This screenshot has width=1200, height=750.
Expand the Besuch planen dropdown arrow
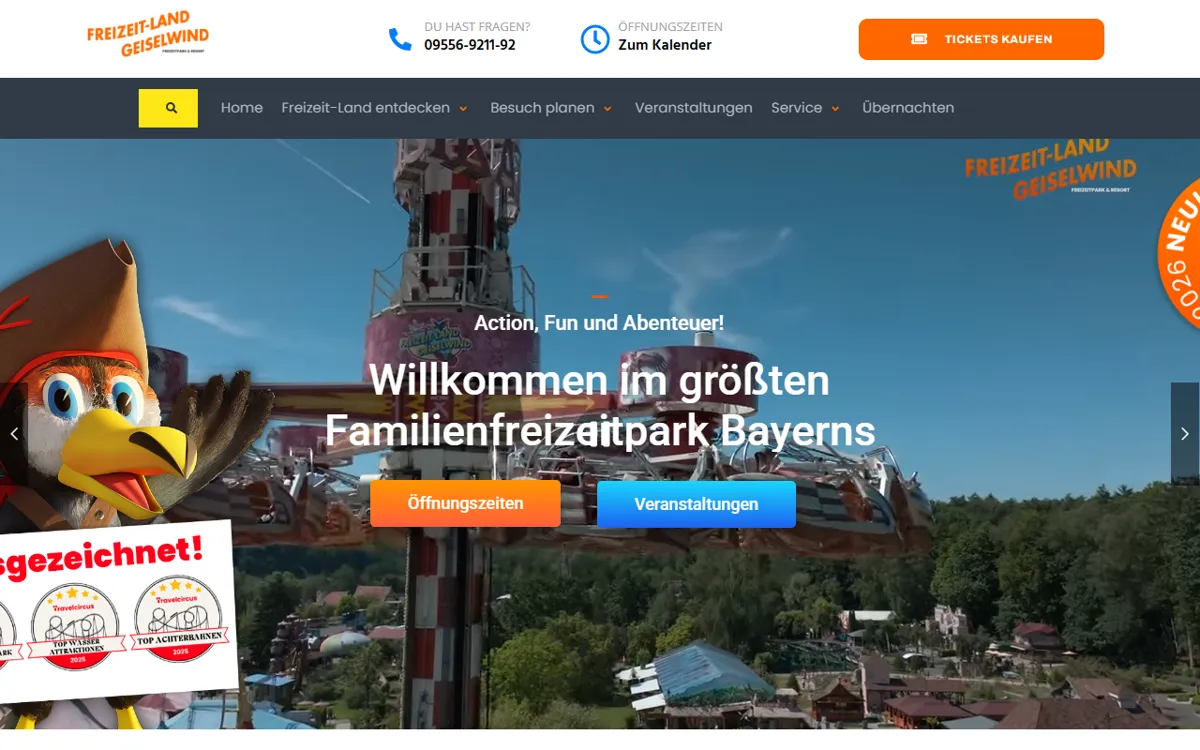(607, 109)
